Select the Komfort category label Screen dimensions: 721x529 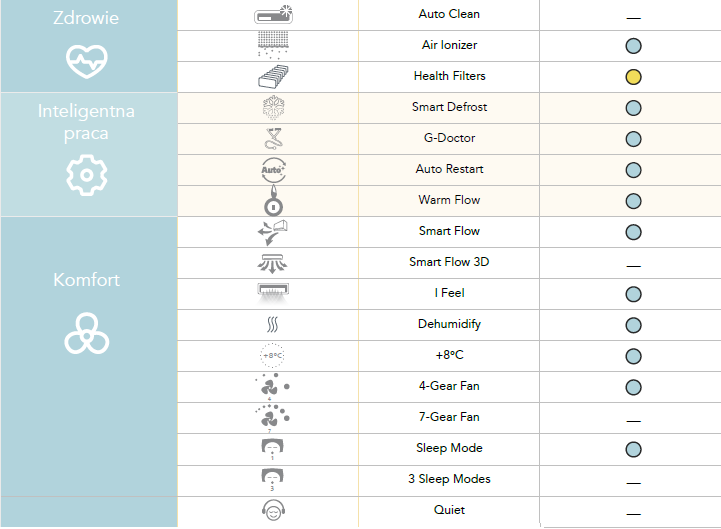(86, 280)
